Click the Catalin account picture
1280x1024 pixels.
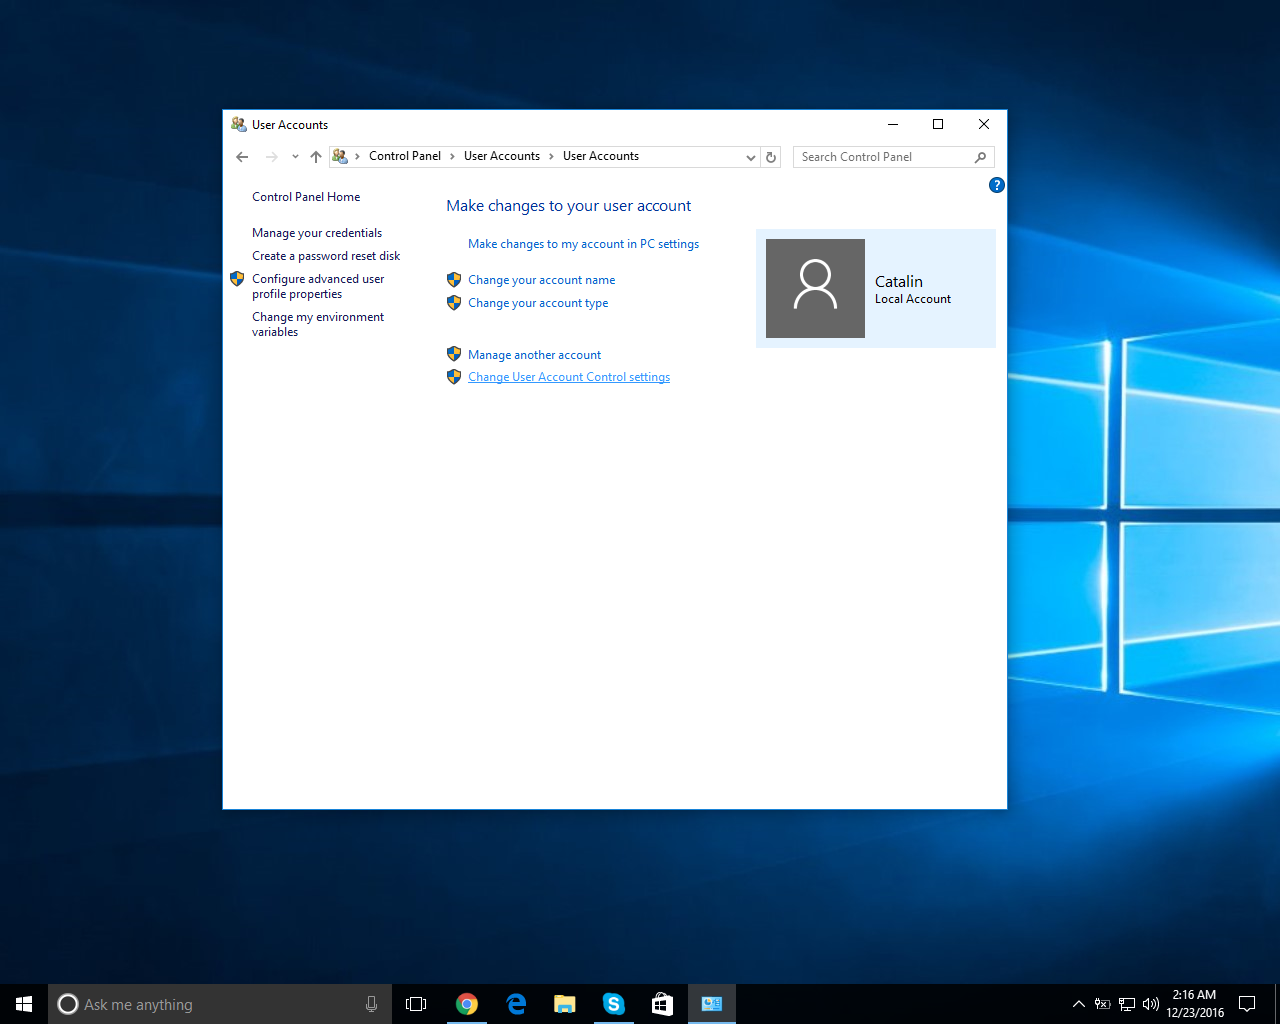(x=815, y=288)
